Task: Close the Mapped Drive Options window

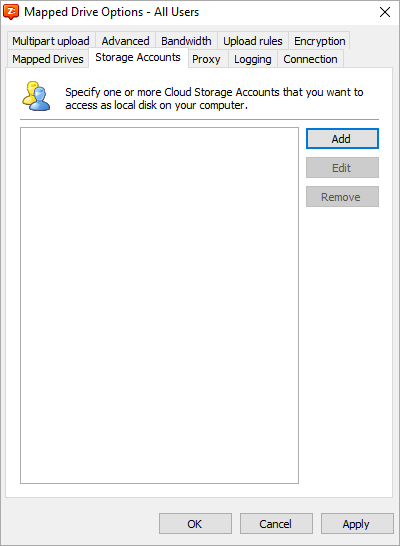Action: pos(385,12)
